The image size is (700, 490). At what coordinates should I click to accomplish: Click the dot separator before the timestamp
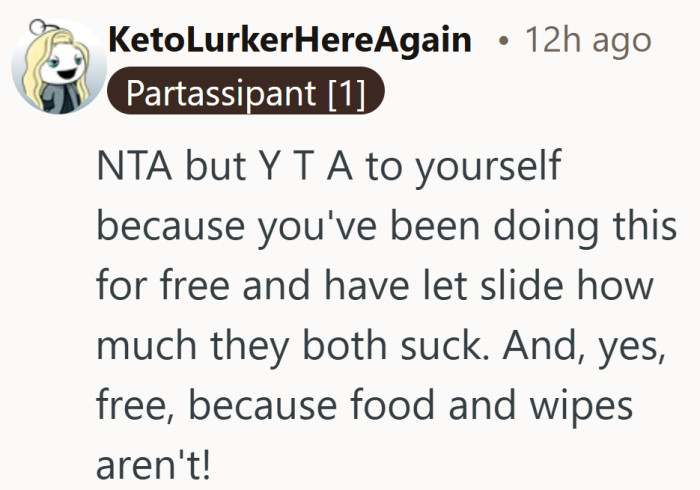[x=504, y=42]
